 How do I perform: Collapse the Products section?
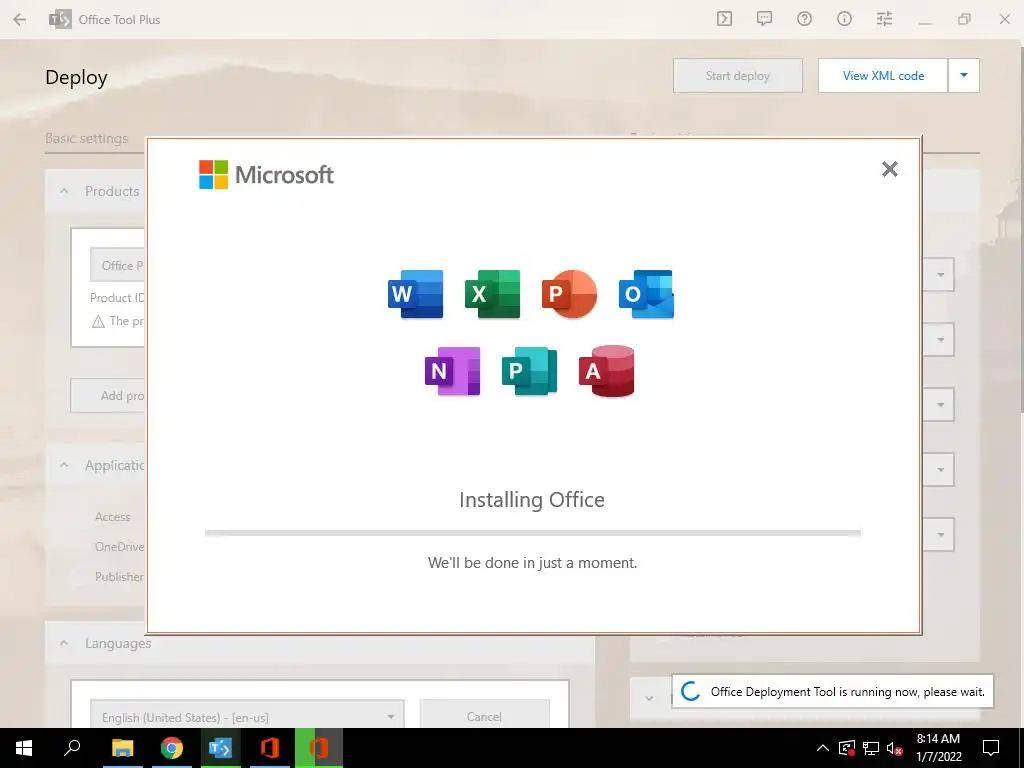tap(64, 191)
